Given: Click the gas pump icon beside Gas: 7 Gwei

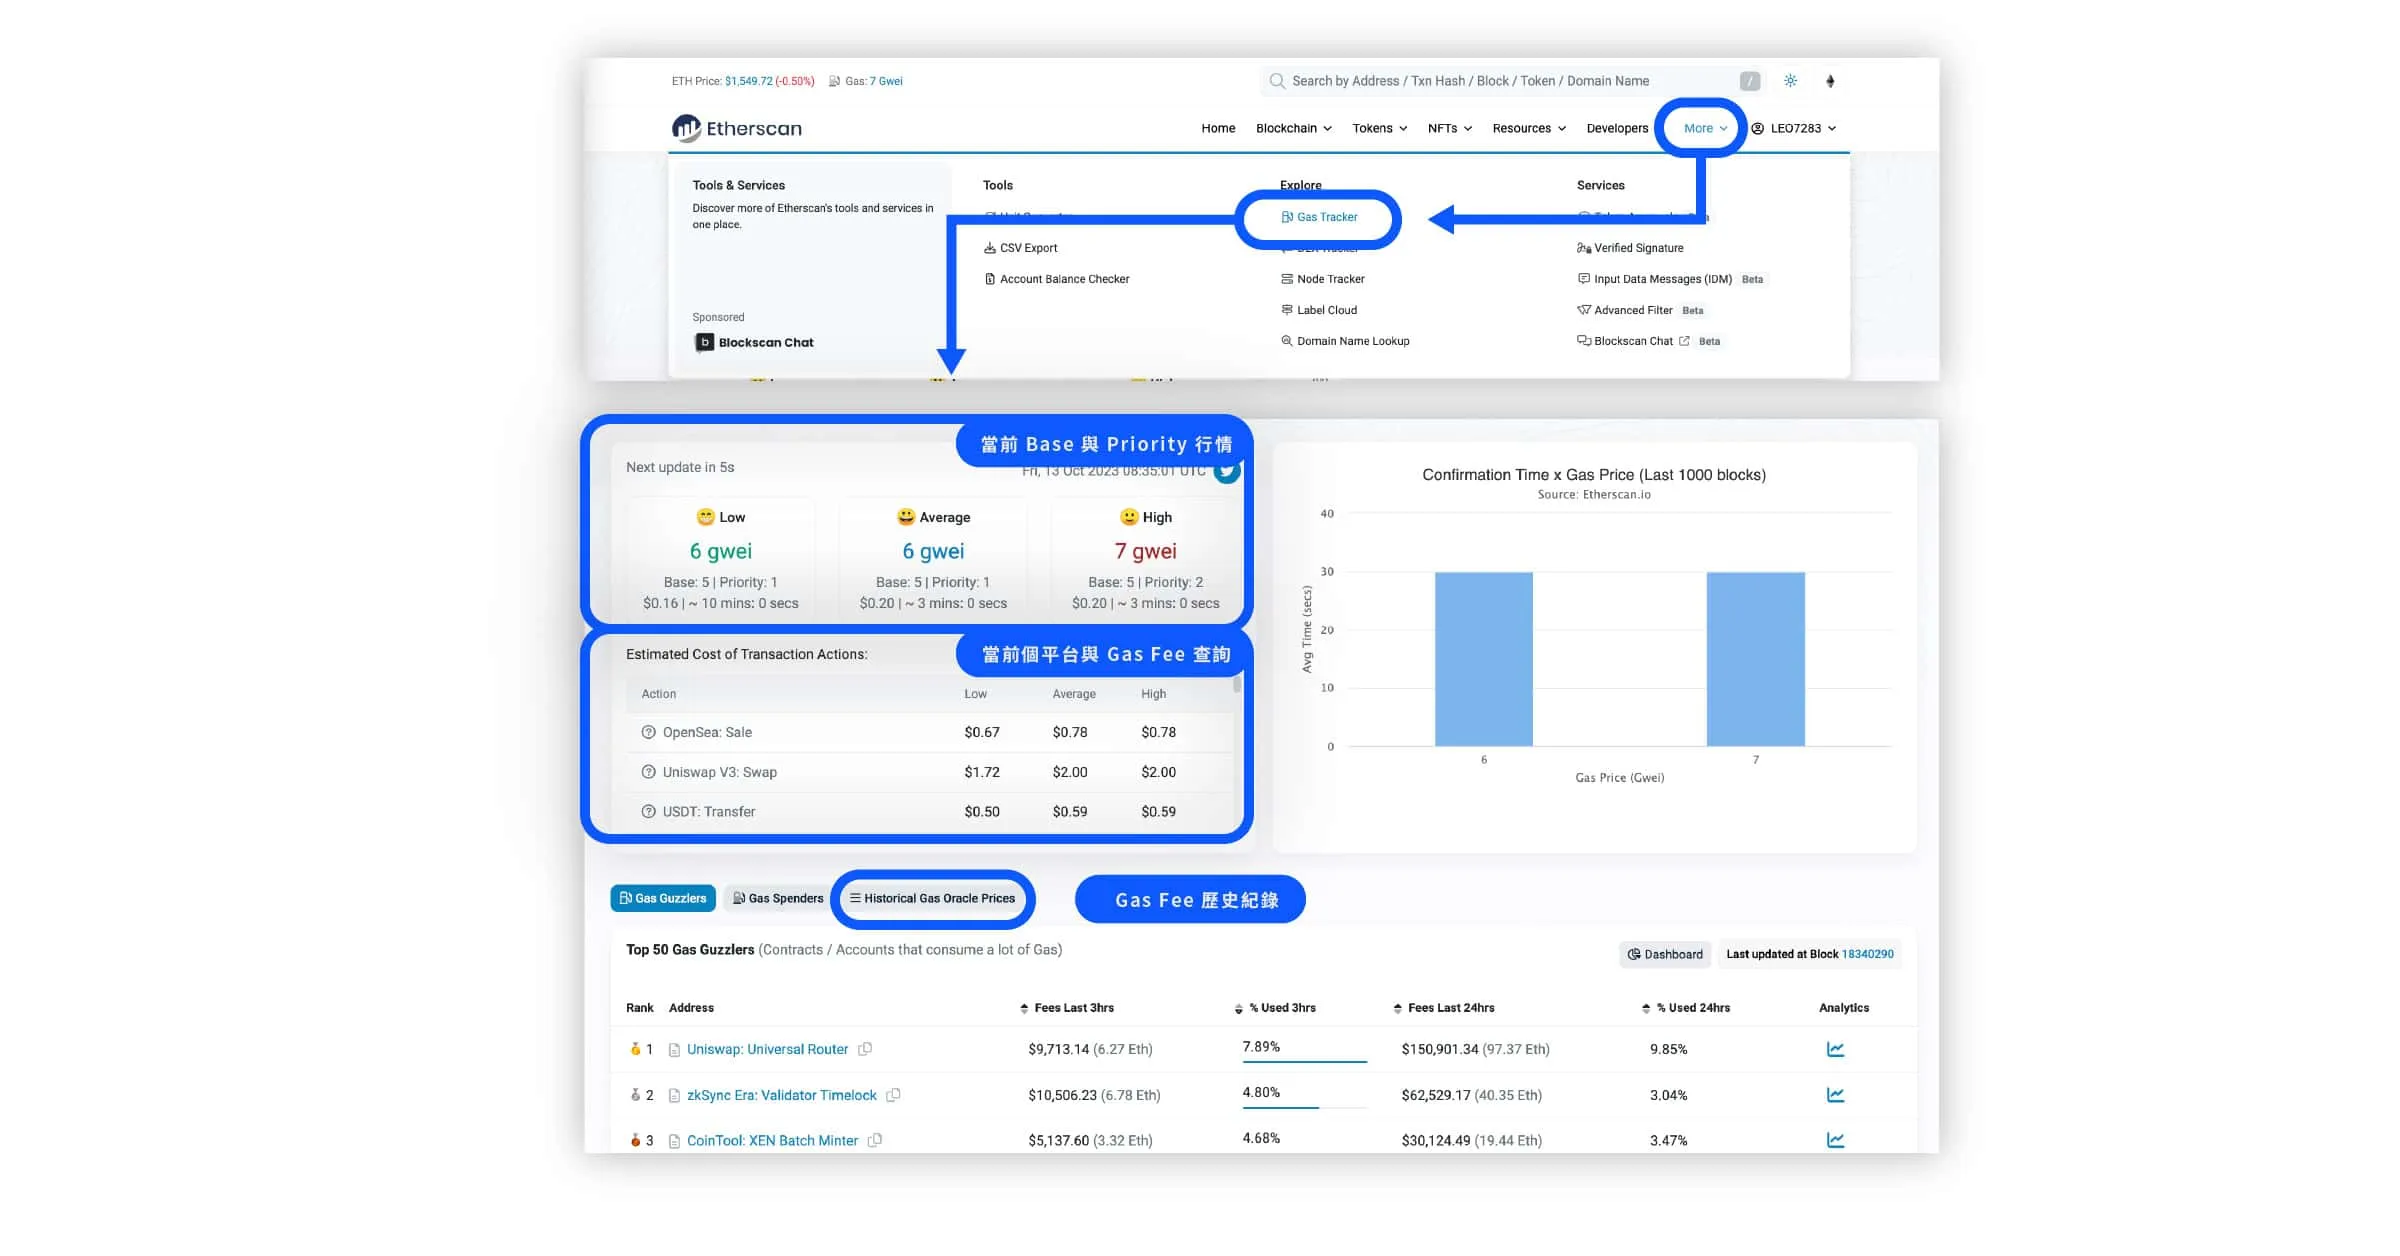Looking at the screenshot, I should point(834,81).
